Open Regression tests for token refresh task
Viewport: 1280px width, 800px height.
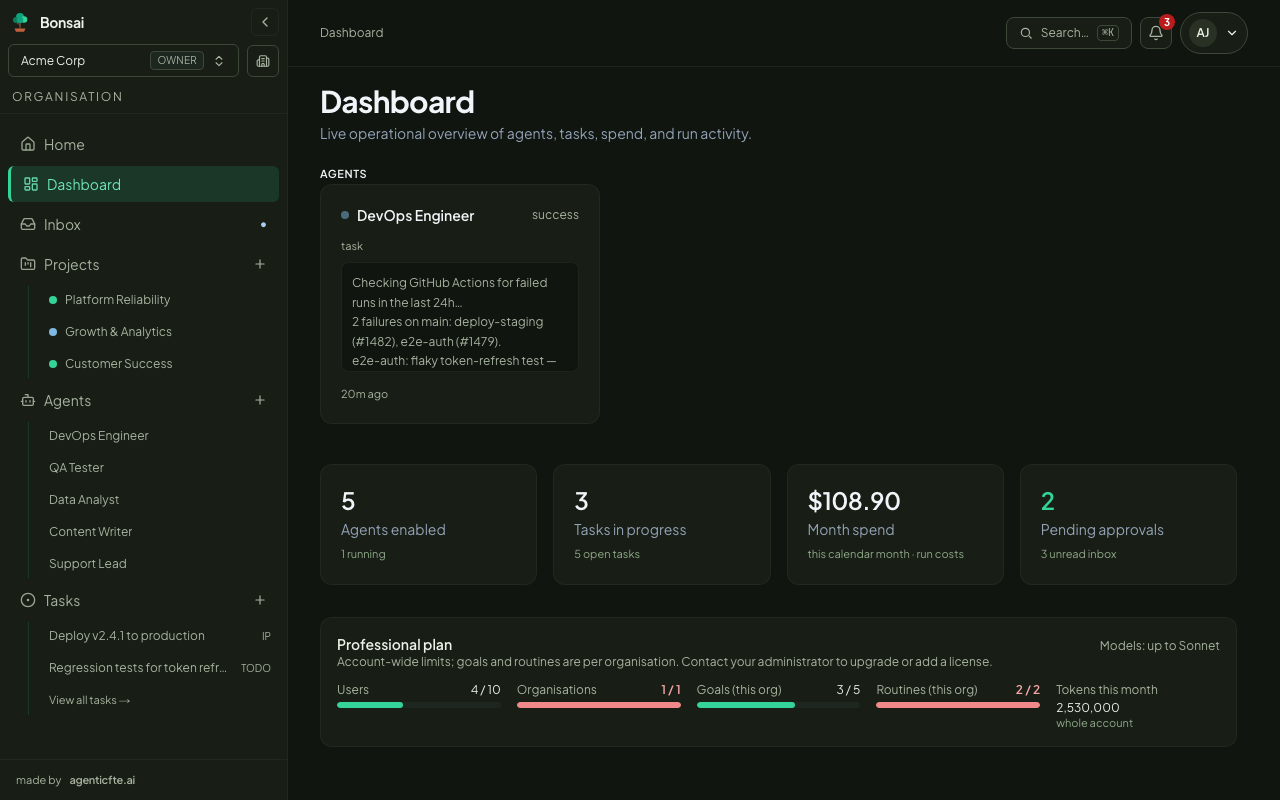point(160,667)
